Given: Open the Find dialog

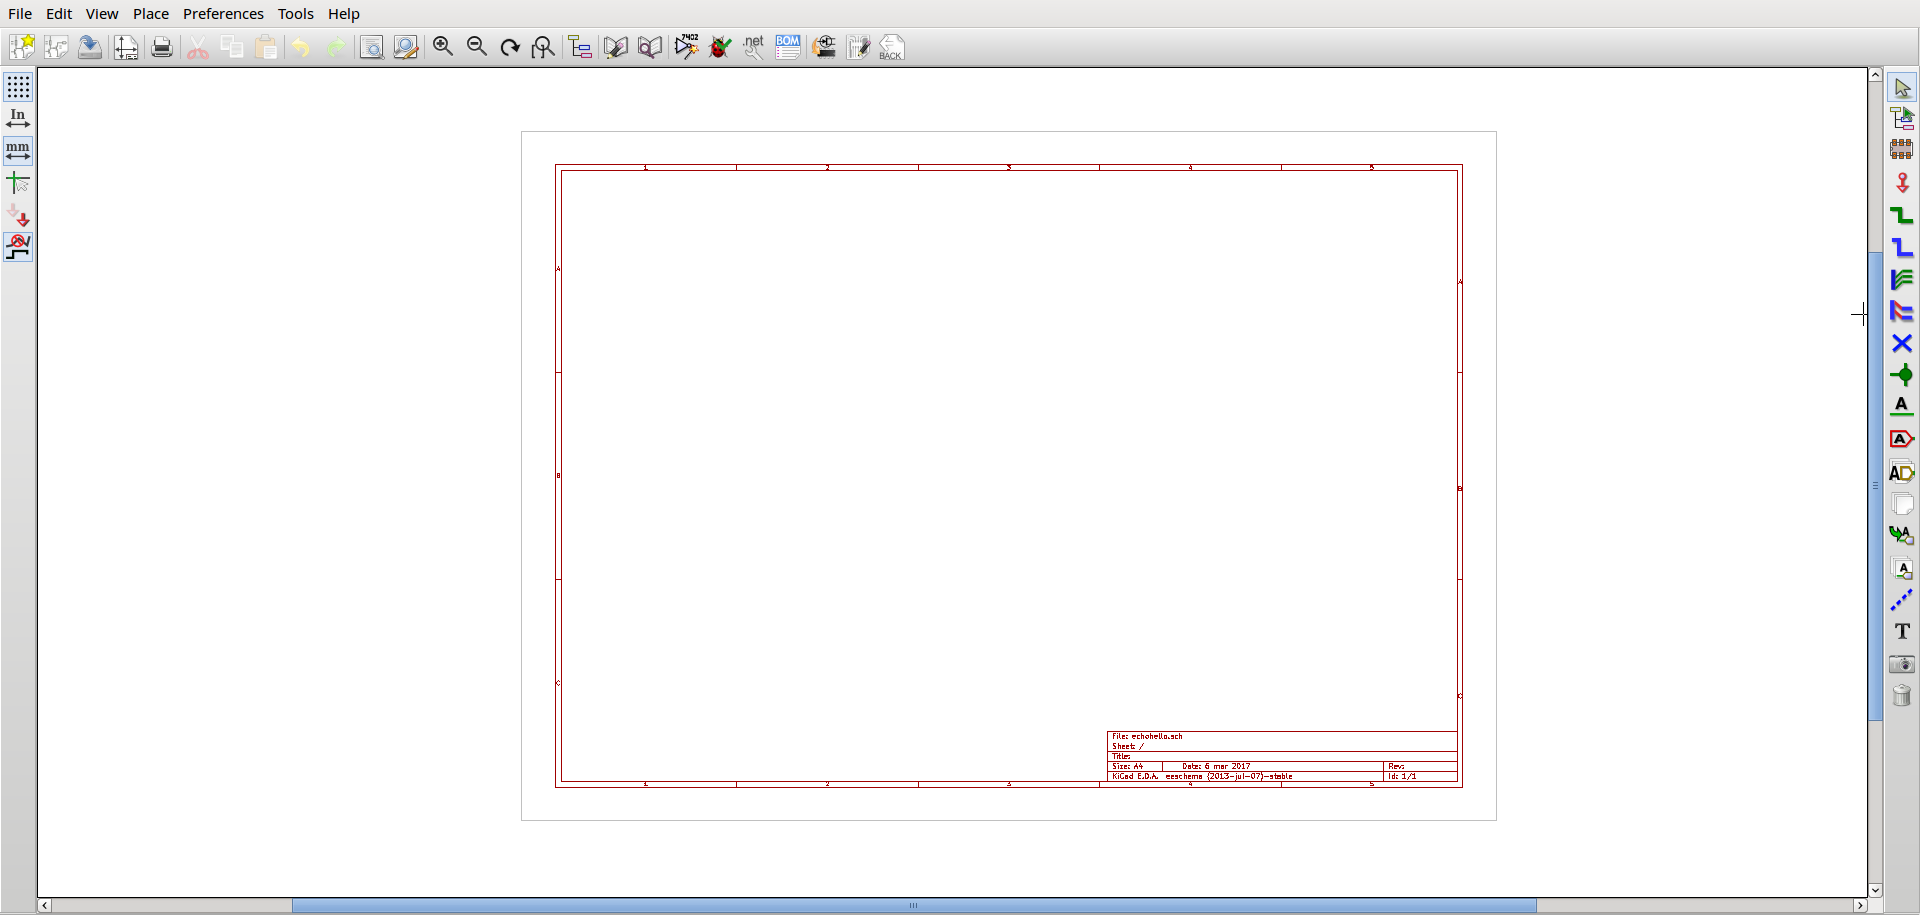Looking at the screenshot, I should click(x=371, y=47).
